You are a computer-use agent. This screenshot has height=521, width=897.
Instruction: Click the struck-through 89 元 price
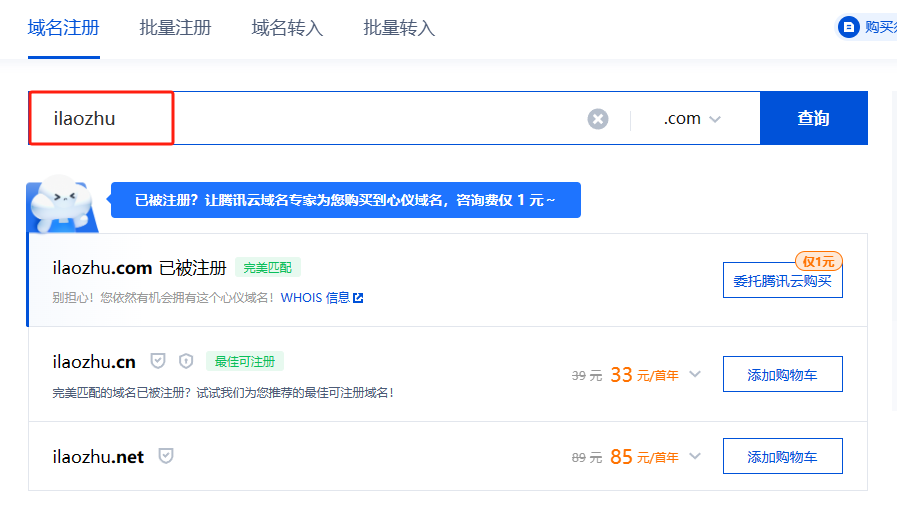[x=587, y=458]
